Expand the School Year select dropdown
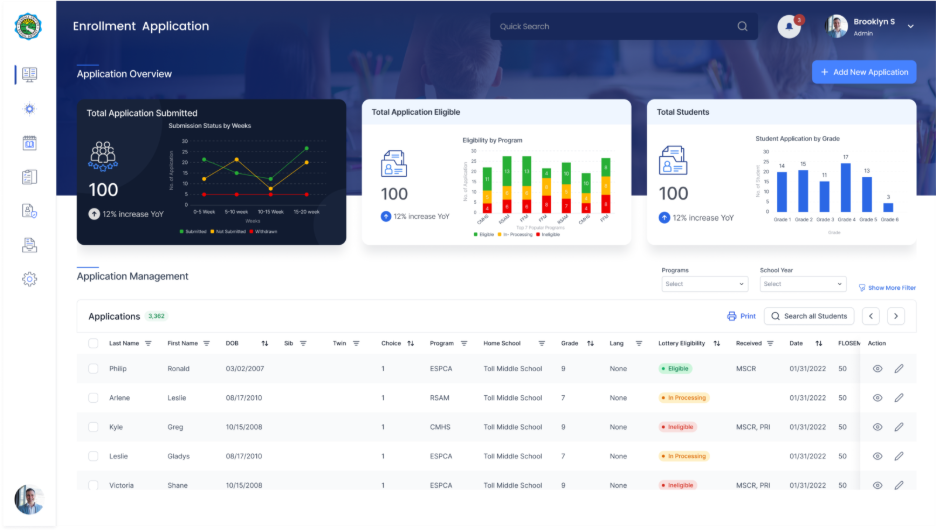The width and height of the screenshot is (936, 531). 801,284
